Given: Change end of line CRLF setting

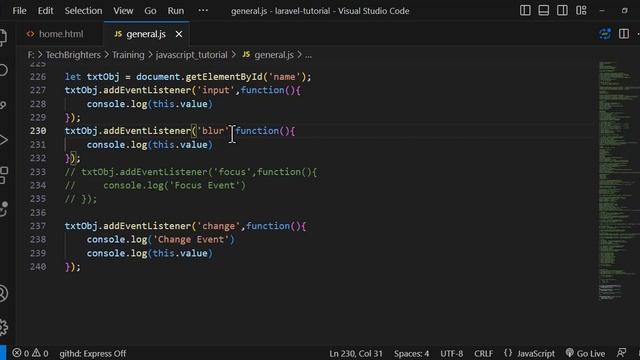Looking at the screenshot, I should (x=484, y=353).
